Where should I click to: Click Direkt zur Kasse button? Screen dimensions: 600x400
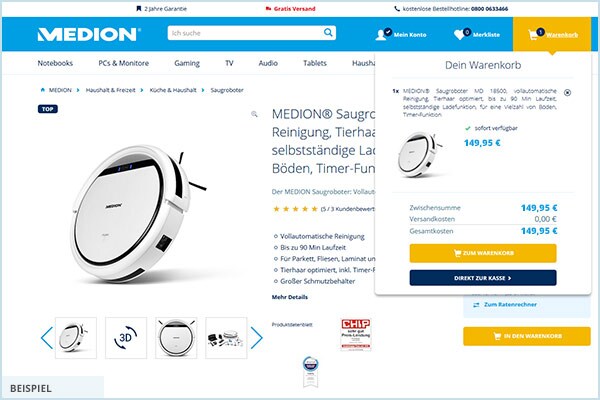(483, 278)
